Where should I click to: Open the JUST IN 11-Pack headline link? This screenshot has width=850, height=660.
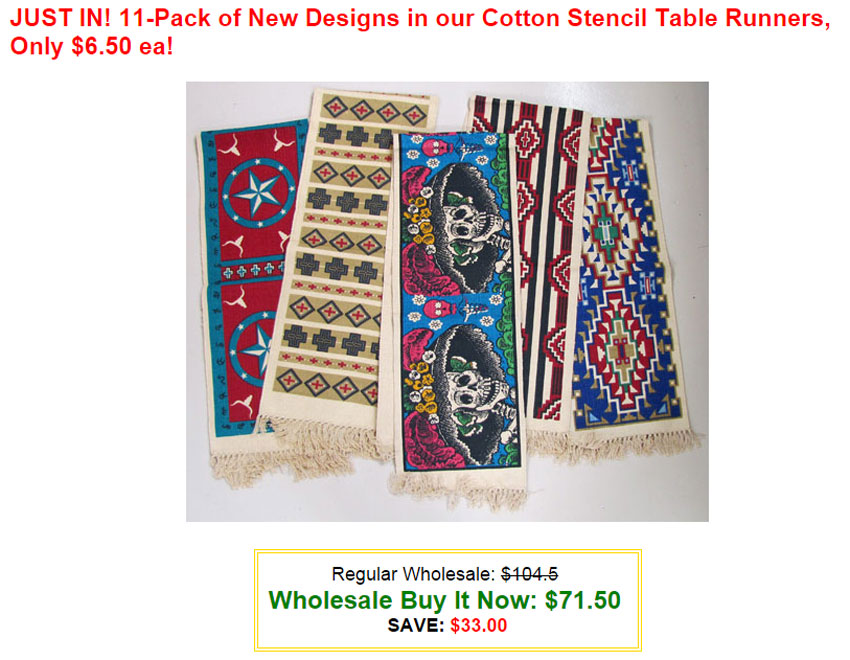(x=420, y=31)
